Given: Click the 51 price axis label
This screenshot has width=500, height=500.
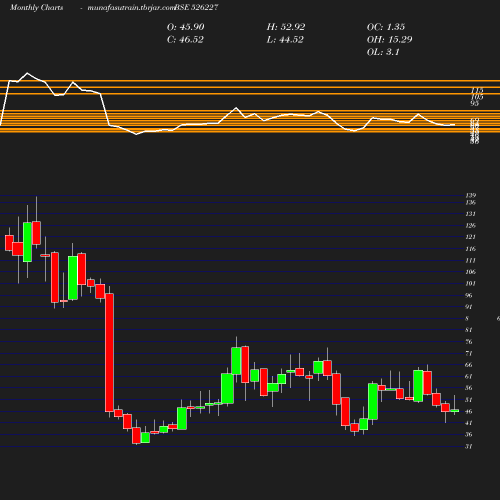Looking at the screenshot, I should pyautogui.click(x=469, y=400).
